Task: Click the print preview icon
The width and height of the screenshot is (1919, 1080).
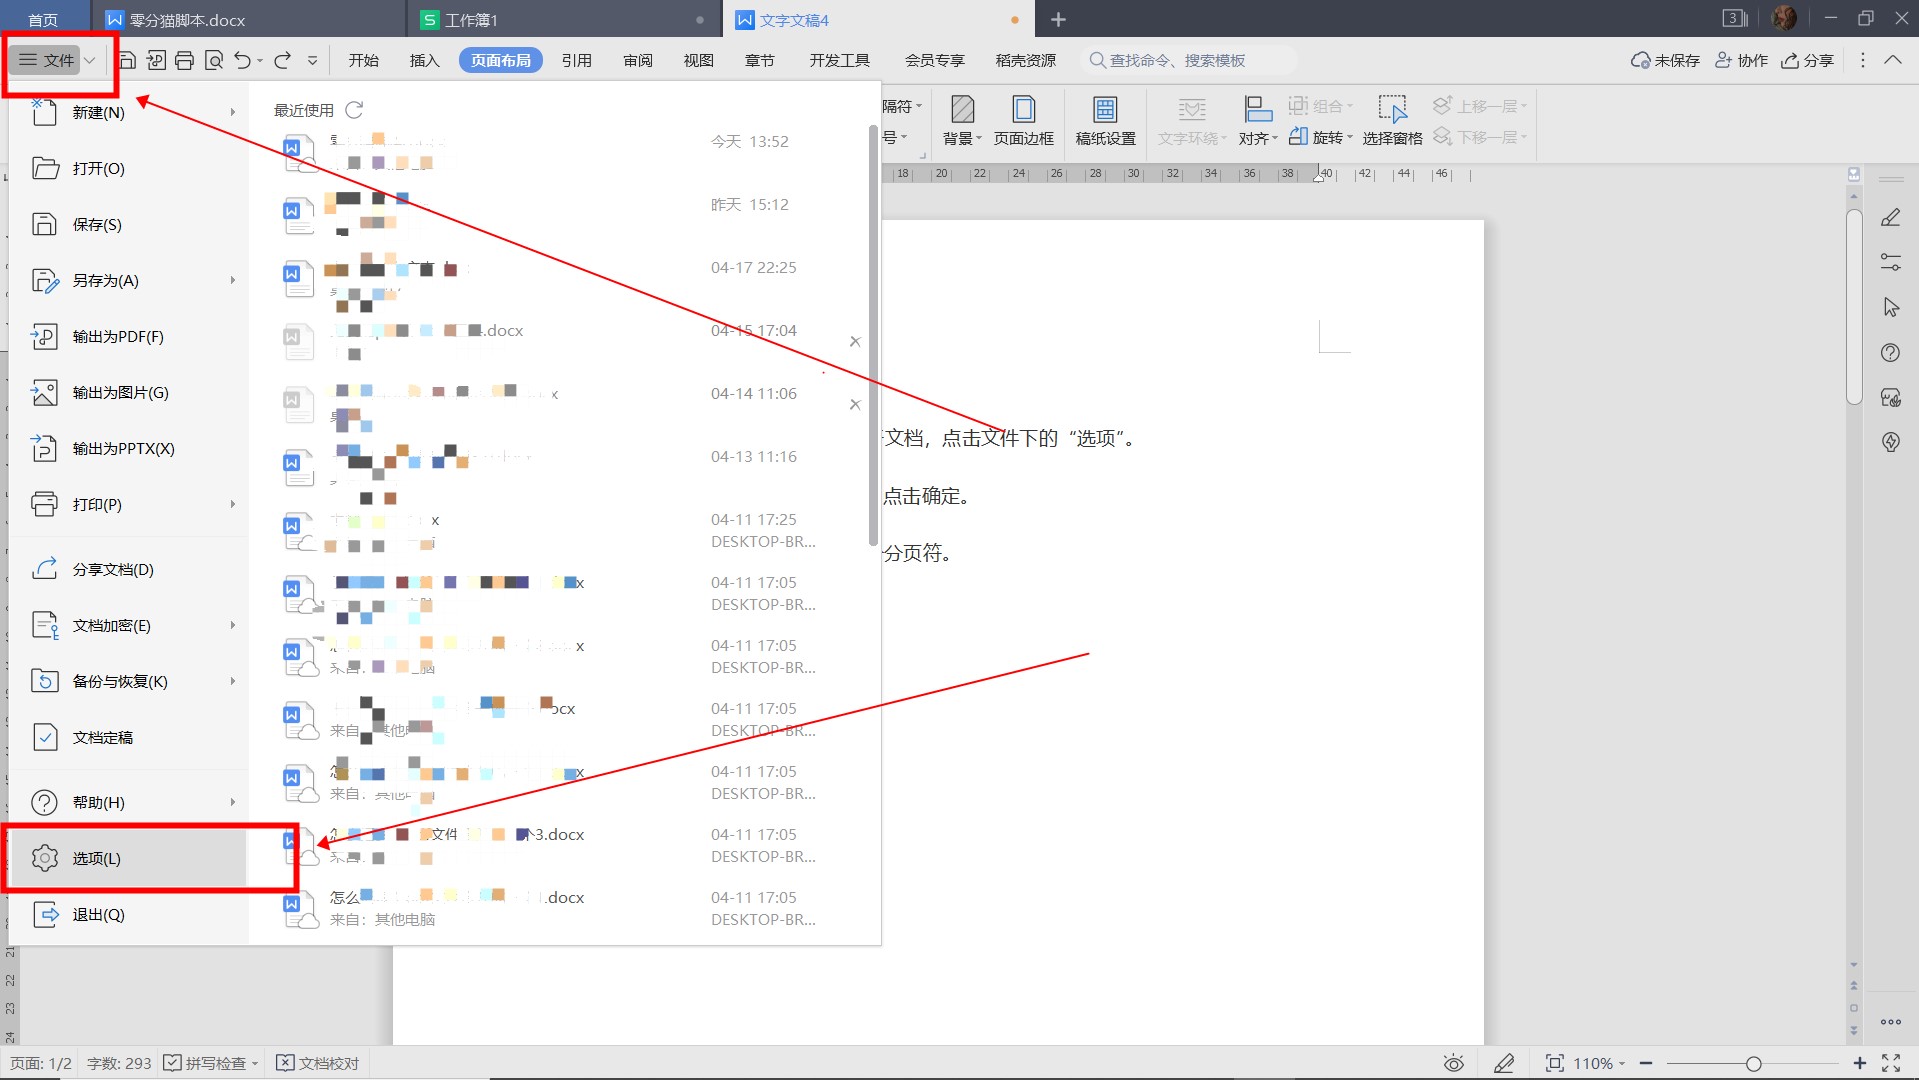Action: tap(213, 61)
